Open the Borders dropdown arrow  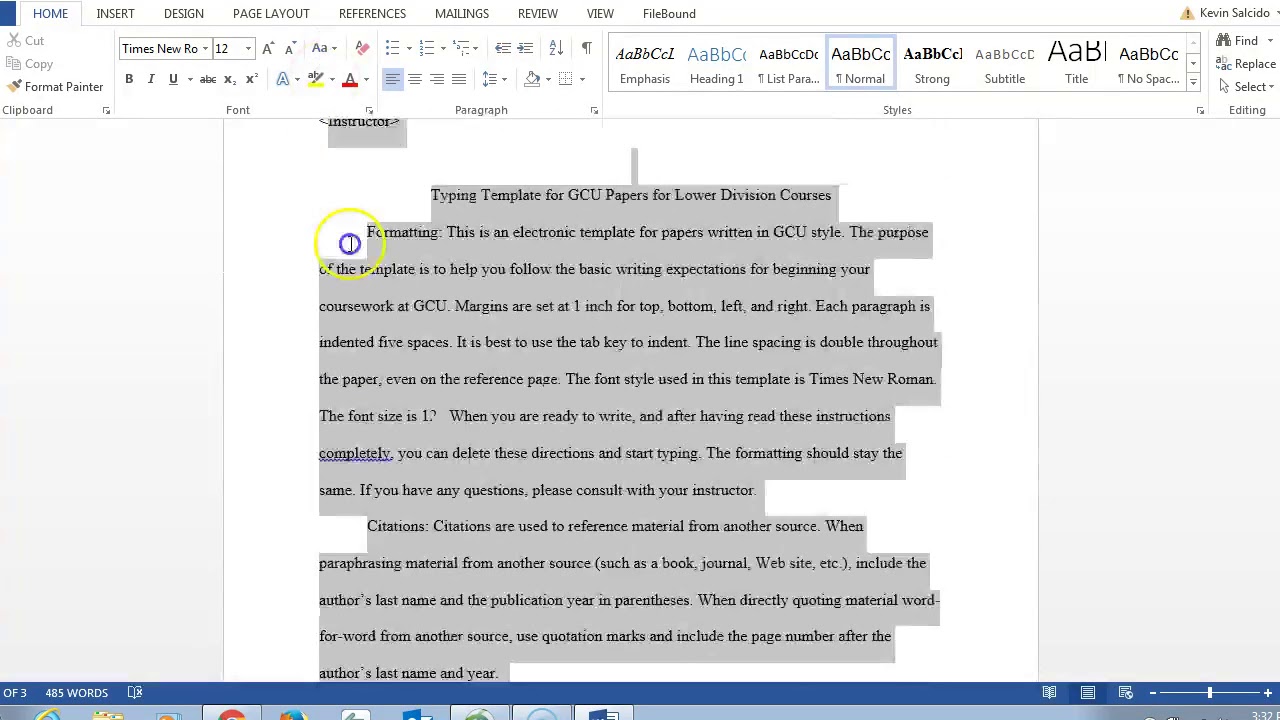click(581, 79)
